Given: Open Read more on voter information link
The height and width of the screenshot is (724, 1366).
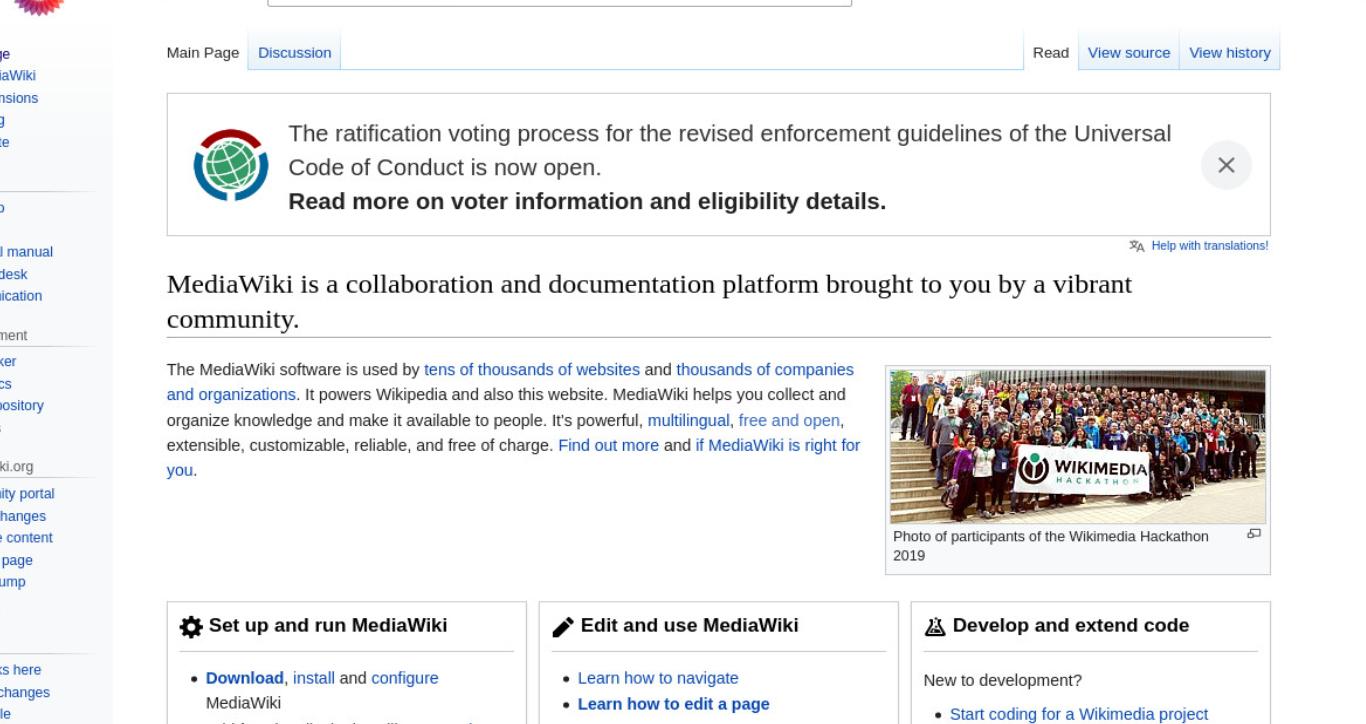Looking at the screenshot, I should (587, 201).
